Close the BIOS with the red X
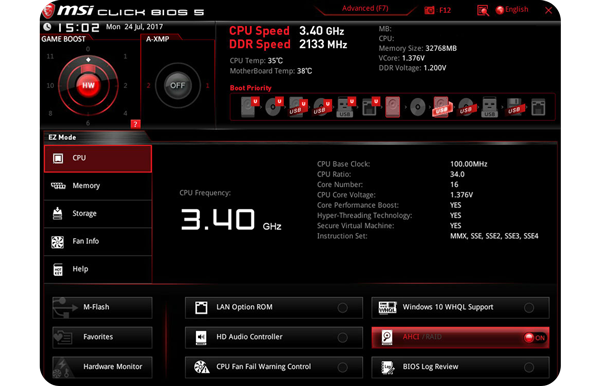The image size is (600, 386). [548, 10]
